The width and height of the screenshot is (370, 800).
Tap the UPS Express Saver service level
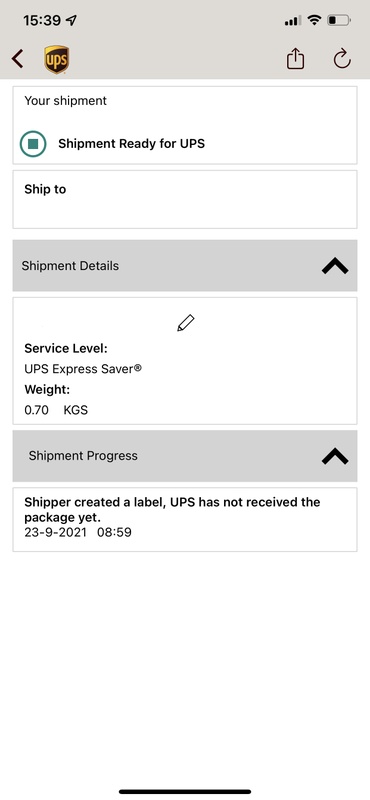point(83,369)
